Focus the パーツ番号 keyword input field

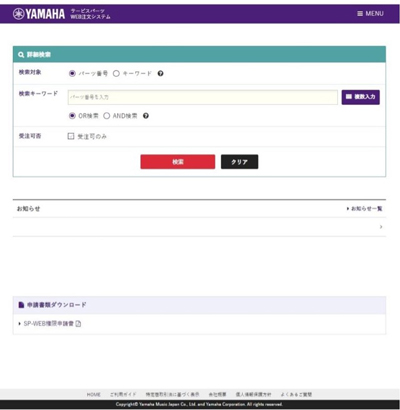pyautogui.click(x=203, y=97)
